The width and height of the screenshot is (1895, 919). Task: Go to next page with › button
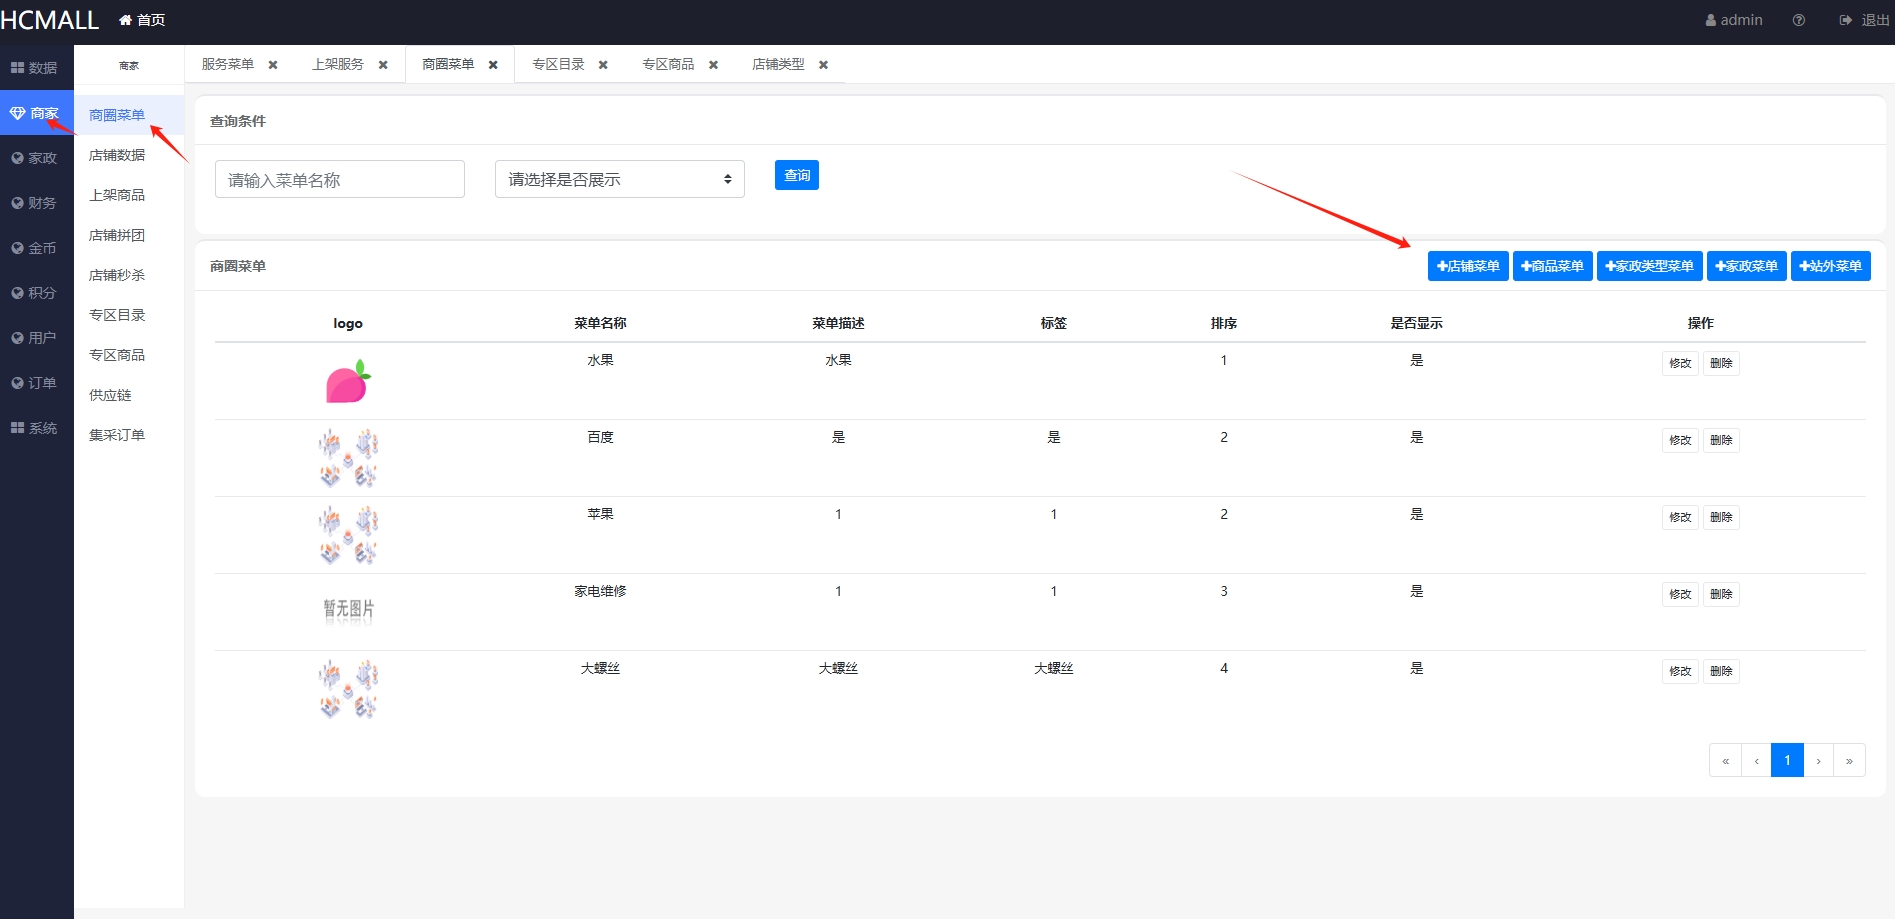click(x=1818, y=760)
